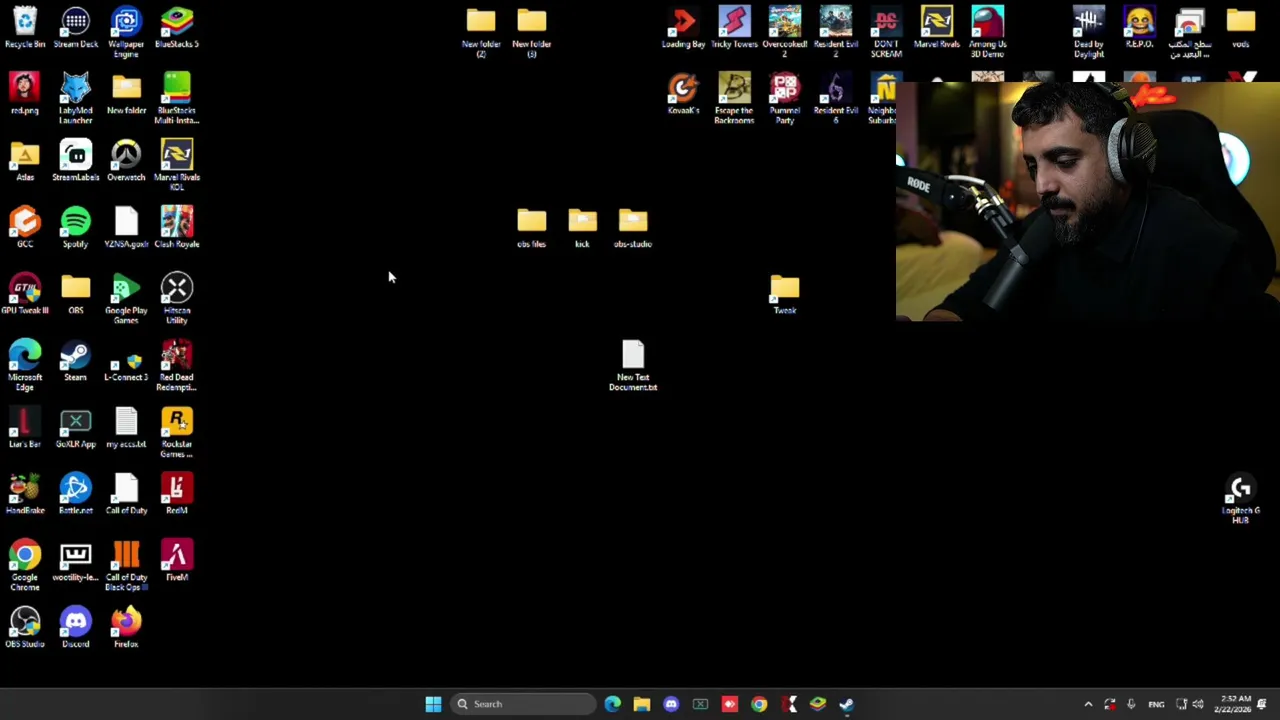Select Red Dead Redemption shortcut

[x=177, y=365]
